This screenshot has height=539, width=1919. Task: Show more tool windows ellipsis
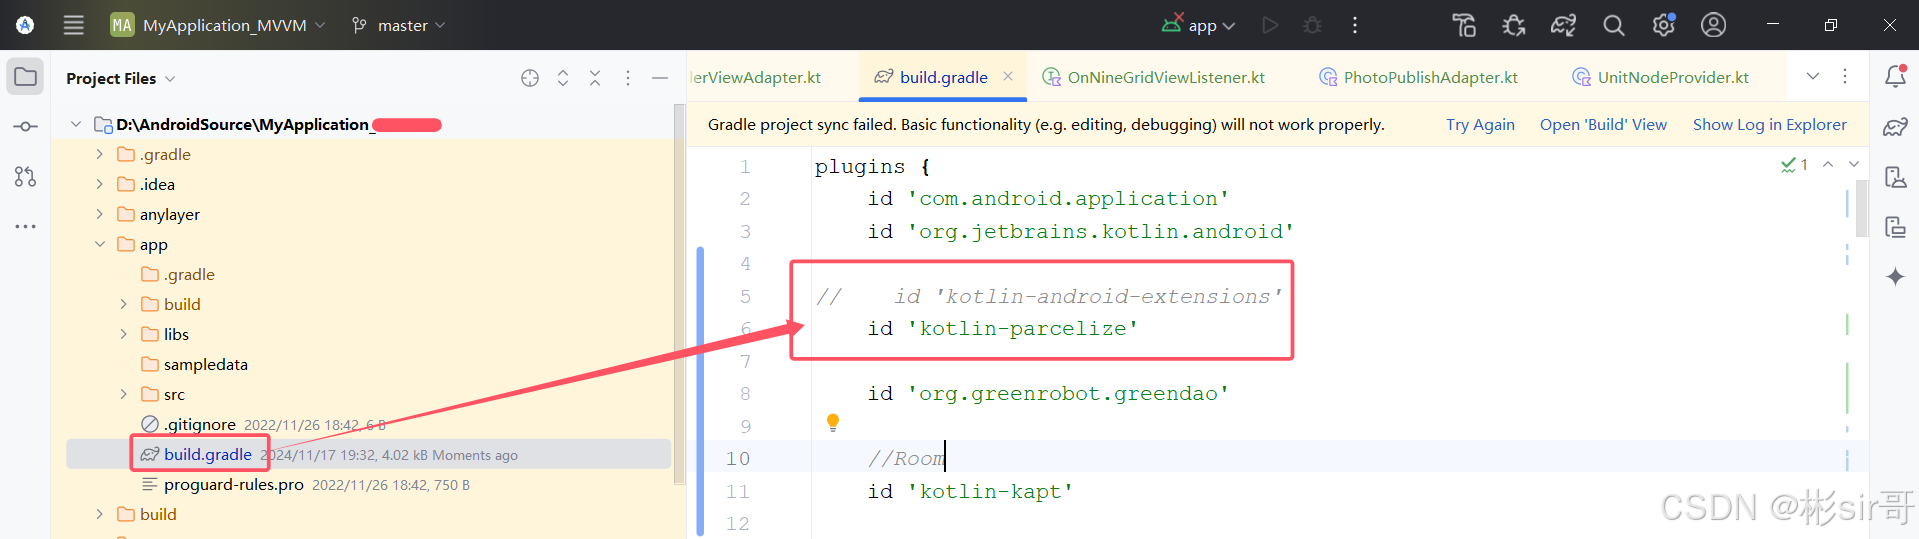pyautogui.click(x=26, y=227)
